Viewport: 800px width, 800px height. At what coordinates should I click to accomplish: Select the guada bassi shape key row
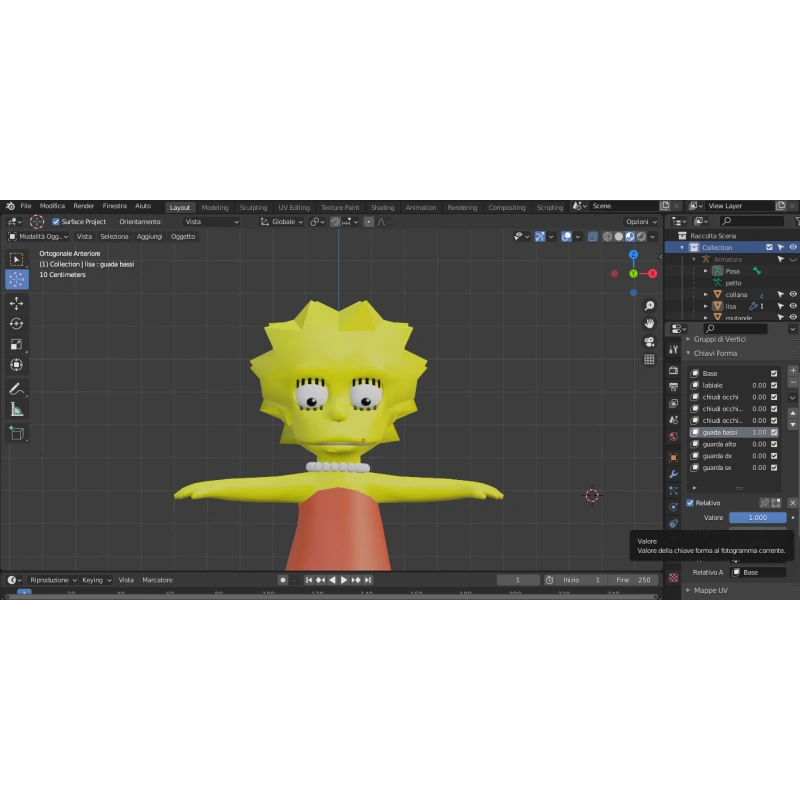click(734, 432)
